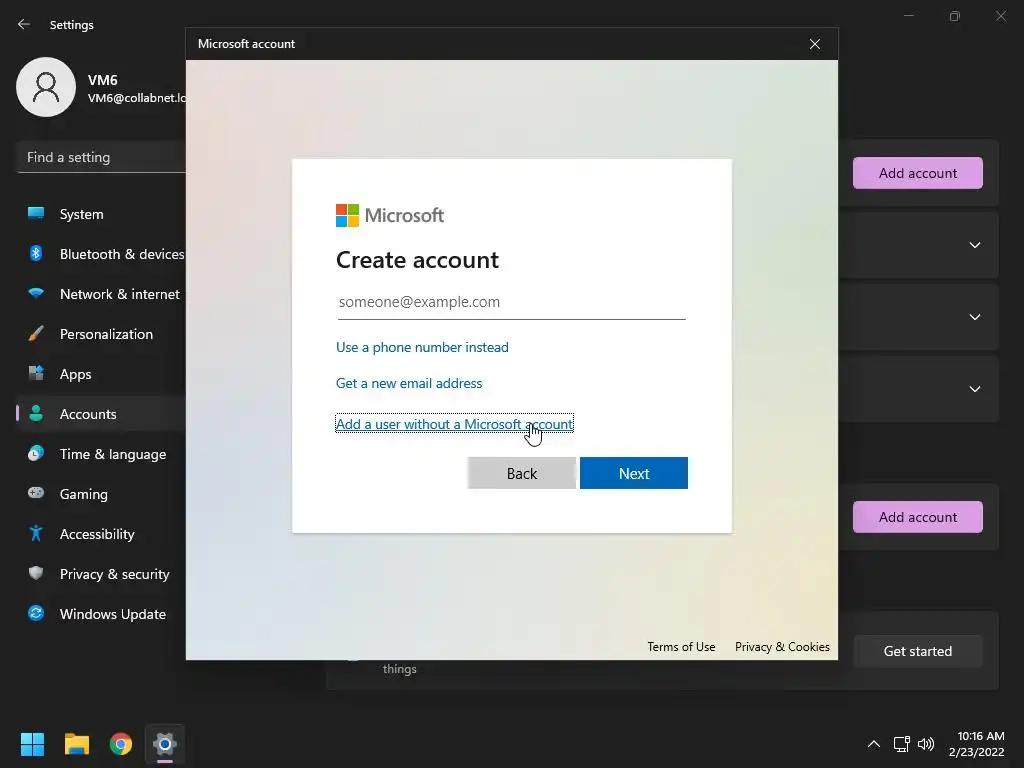The image size is (1024, 768).
Task: Click the Accounts person icon in sidebar
Action: (36, 413)
